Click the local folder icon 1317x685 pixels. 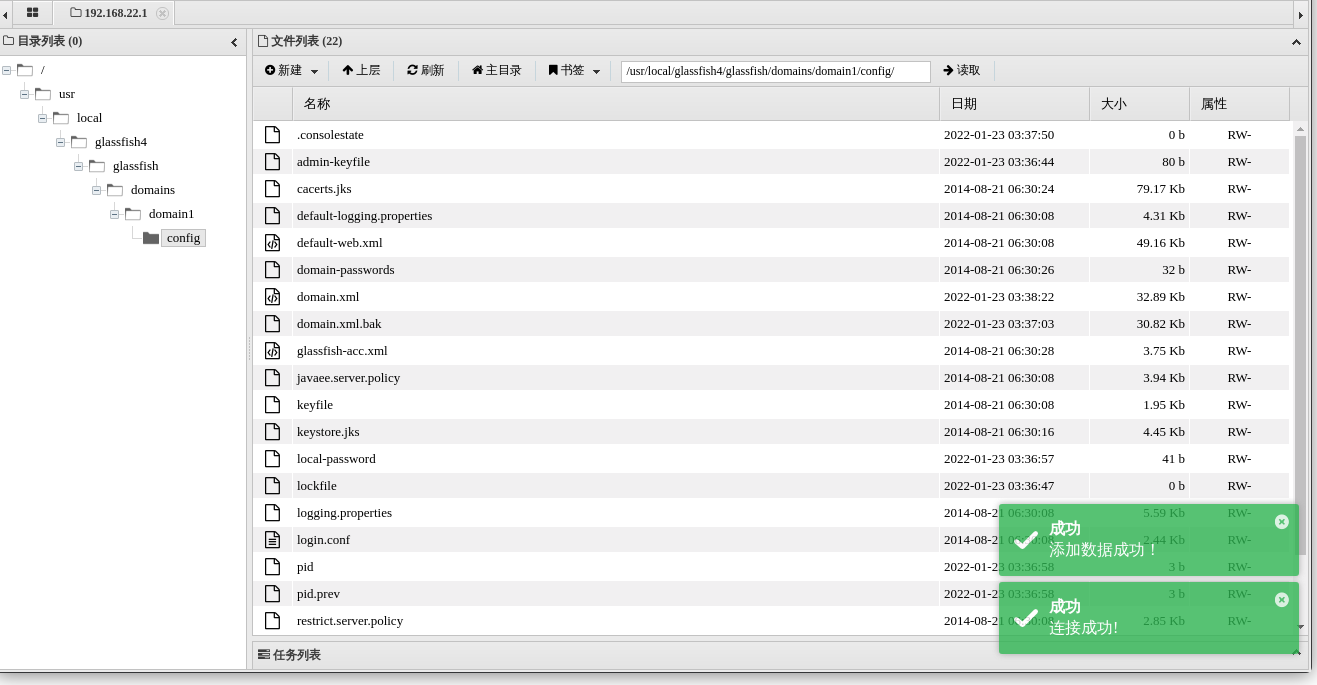pos(61,118)
